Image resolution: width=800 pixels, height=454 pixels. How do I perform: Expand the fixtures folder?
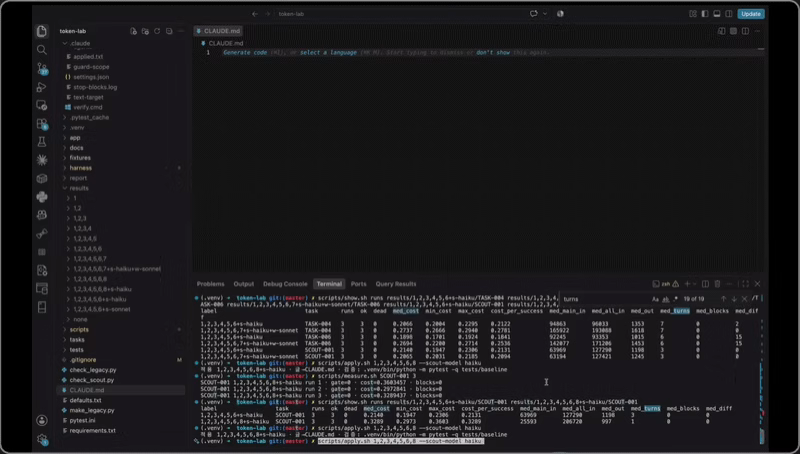(x=120, y=158)
